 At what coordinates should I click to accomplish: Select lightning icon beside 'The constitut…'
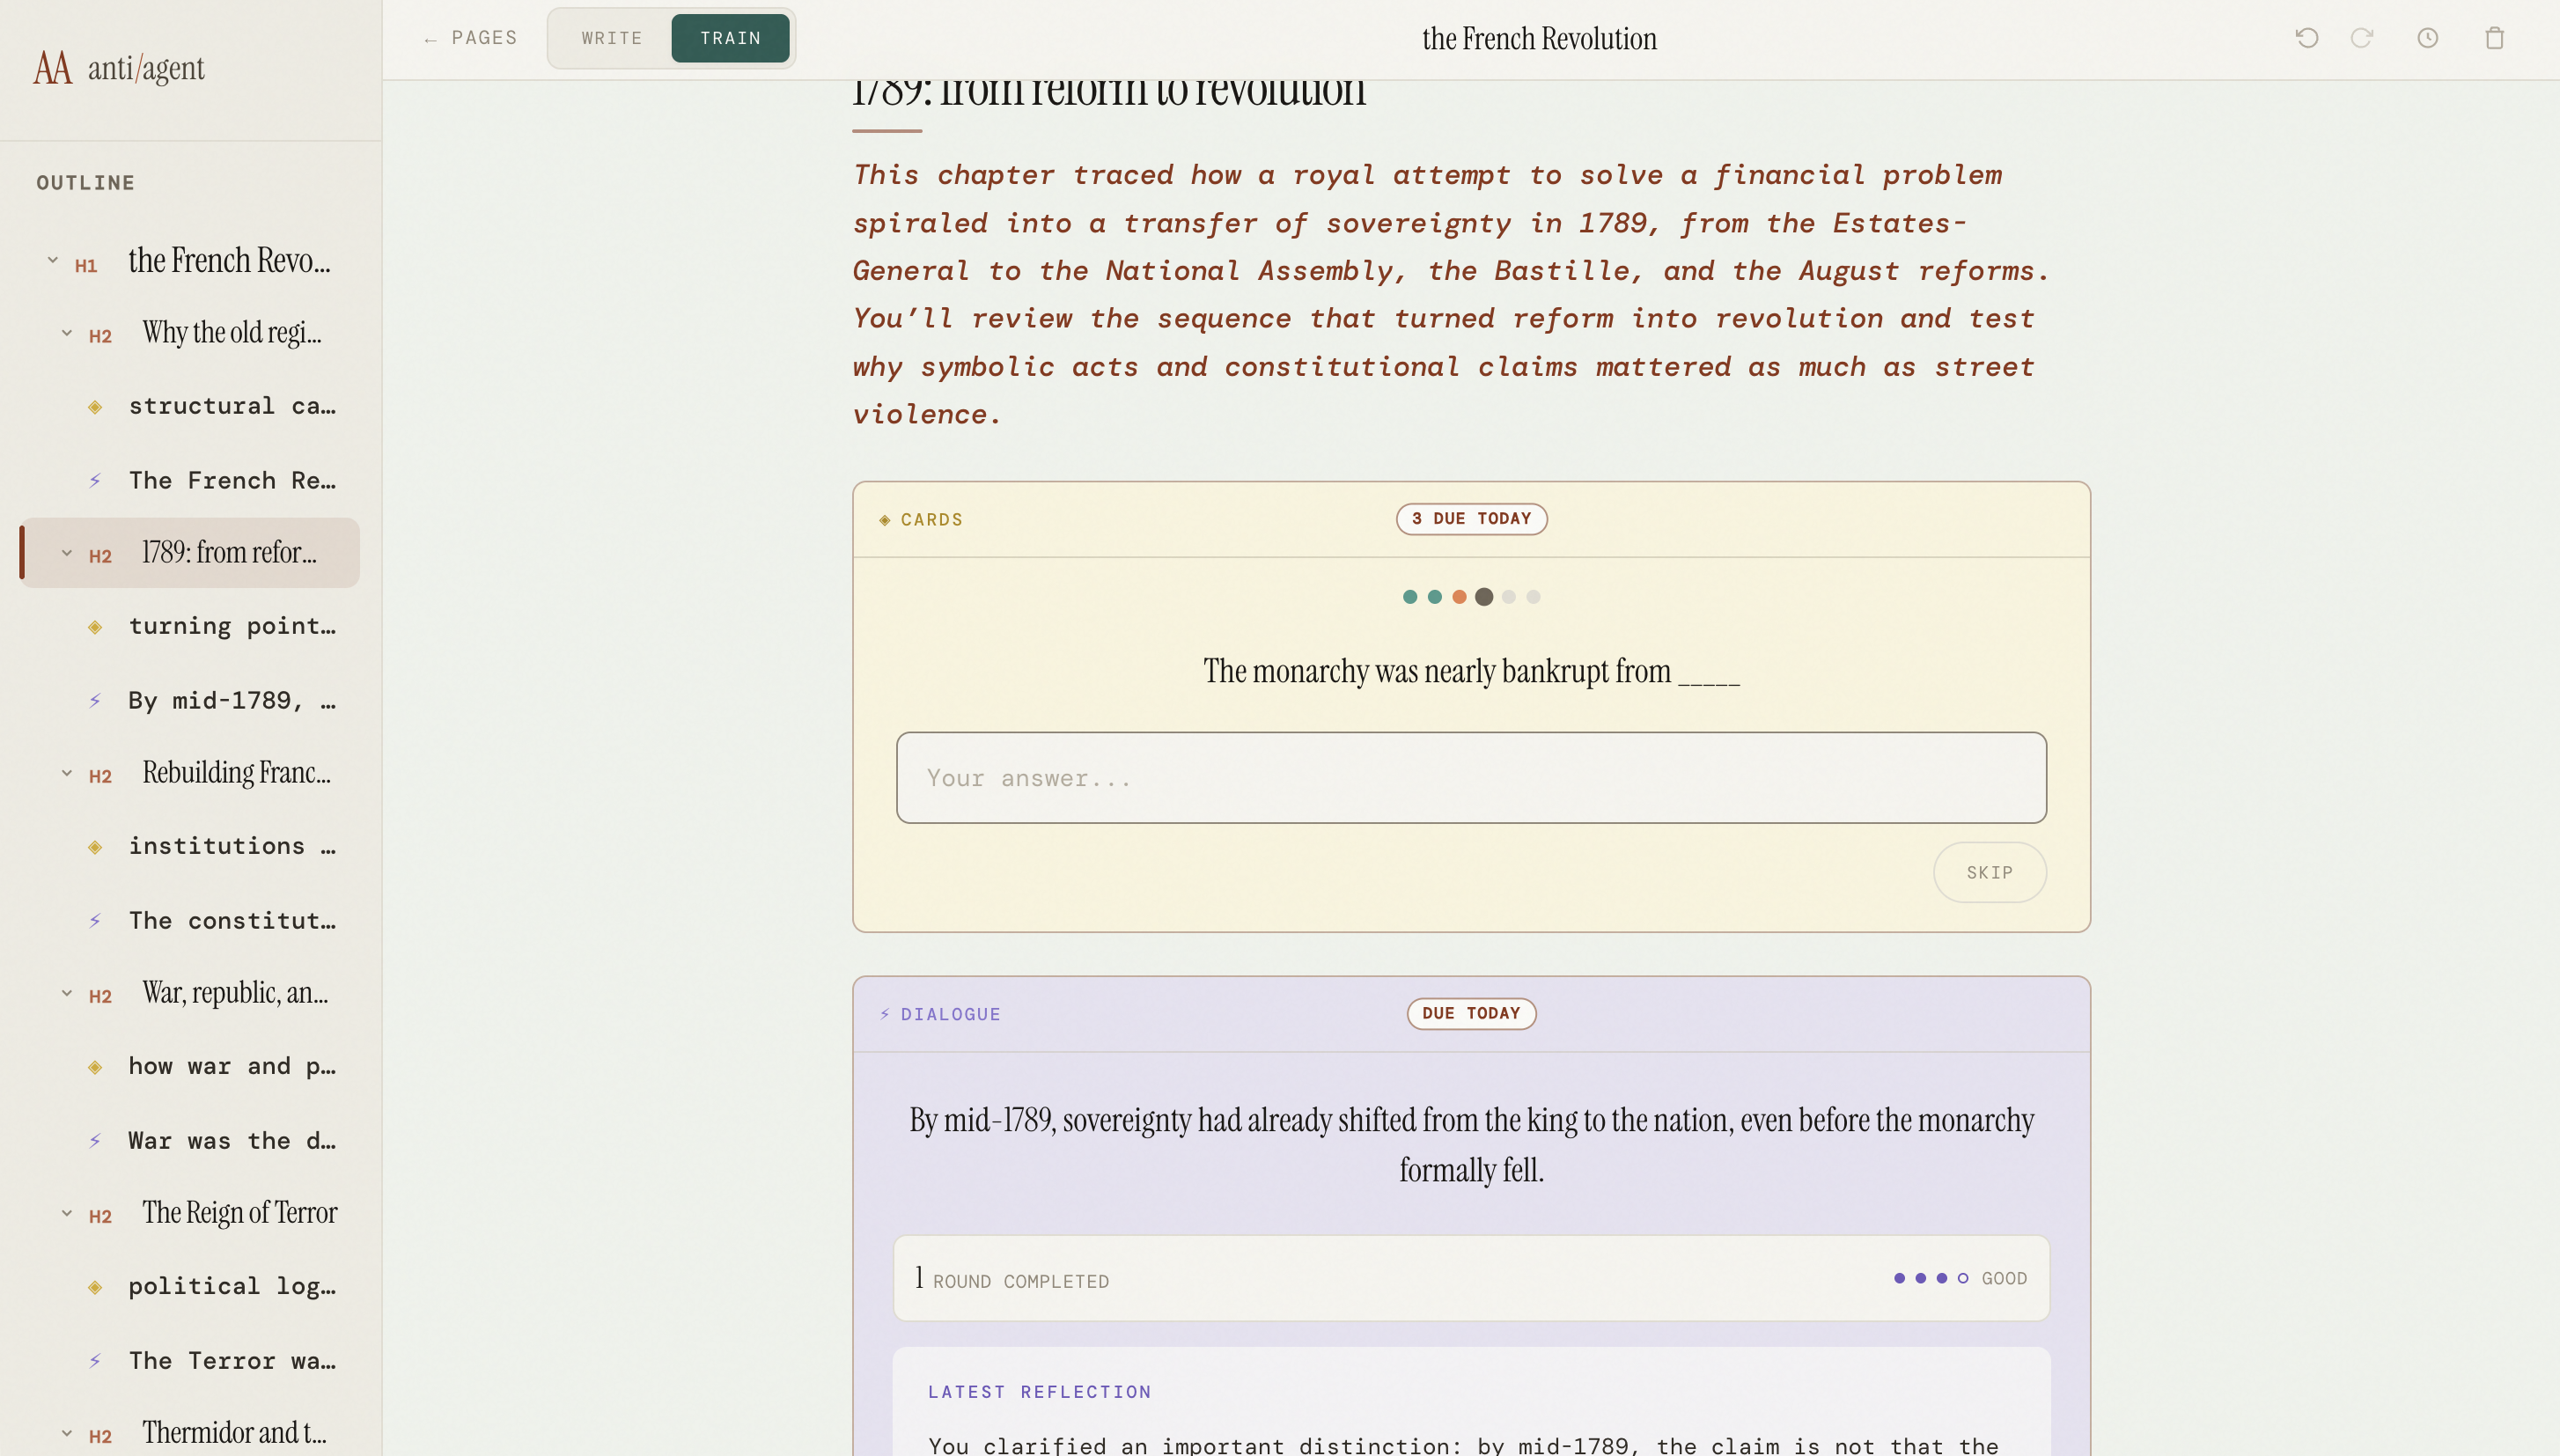95,921
